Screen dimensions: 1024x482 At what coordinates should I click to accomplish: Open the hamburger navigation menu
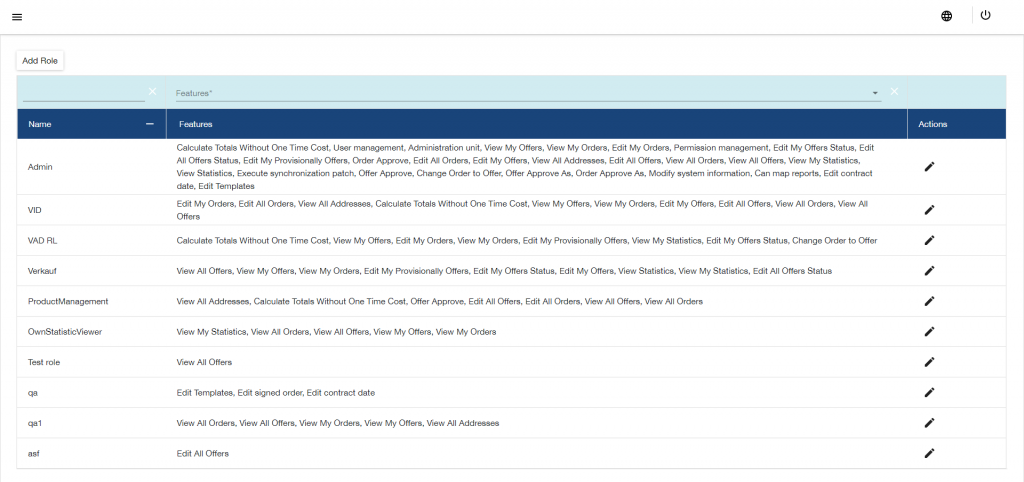tap(17, 16)
